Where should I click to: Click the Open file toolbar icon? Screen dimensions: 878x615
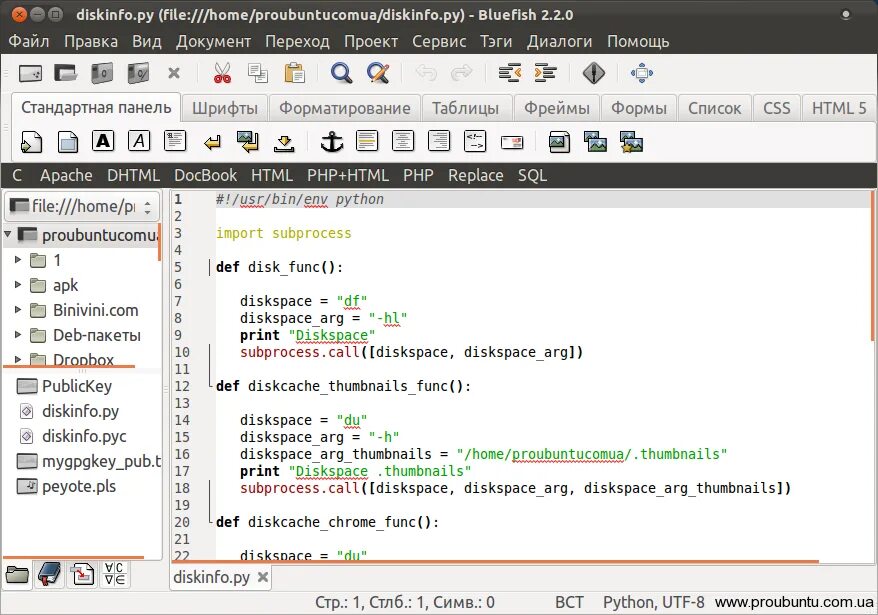coord(66,73)
